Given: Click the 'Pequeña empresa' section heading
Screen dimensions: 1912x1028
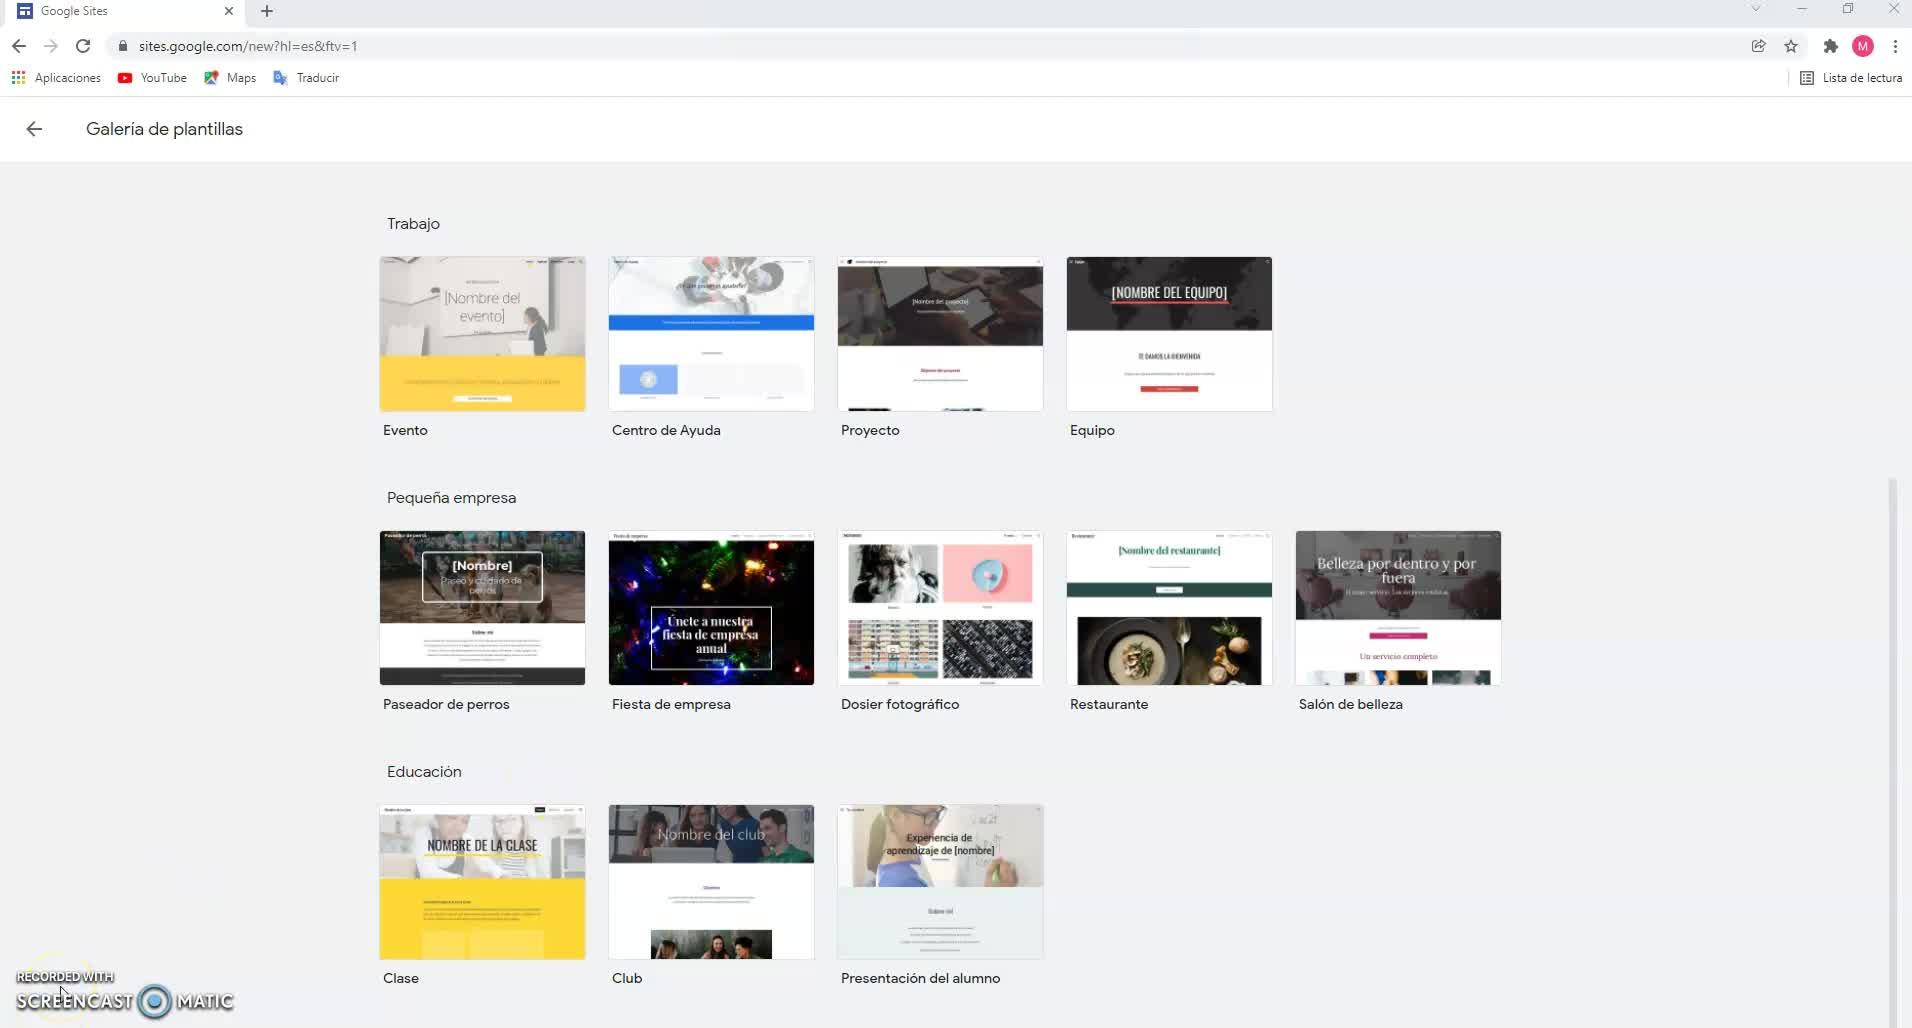Looking at the screenshot, I should point(451,498).
